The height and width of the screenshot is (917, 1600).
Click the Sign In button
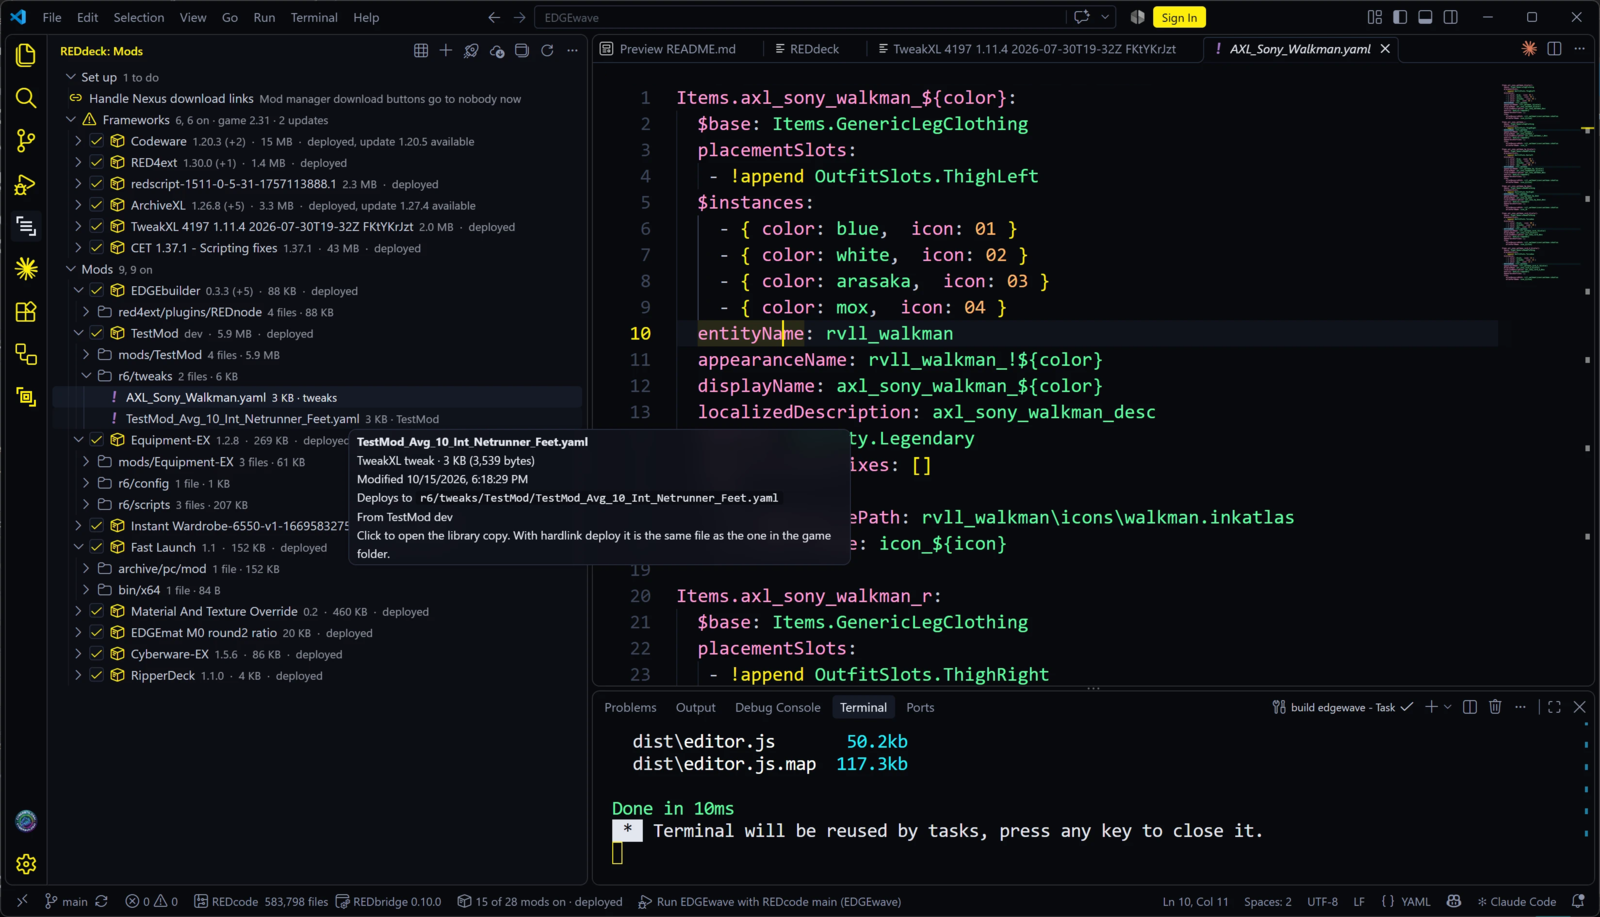(x=1179, y=17)
